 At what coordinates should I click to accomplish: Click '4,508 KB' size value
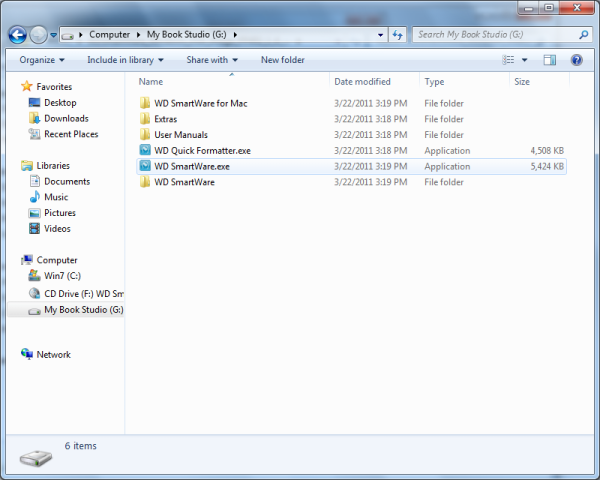[x=547, y=150]
